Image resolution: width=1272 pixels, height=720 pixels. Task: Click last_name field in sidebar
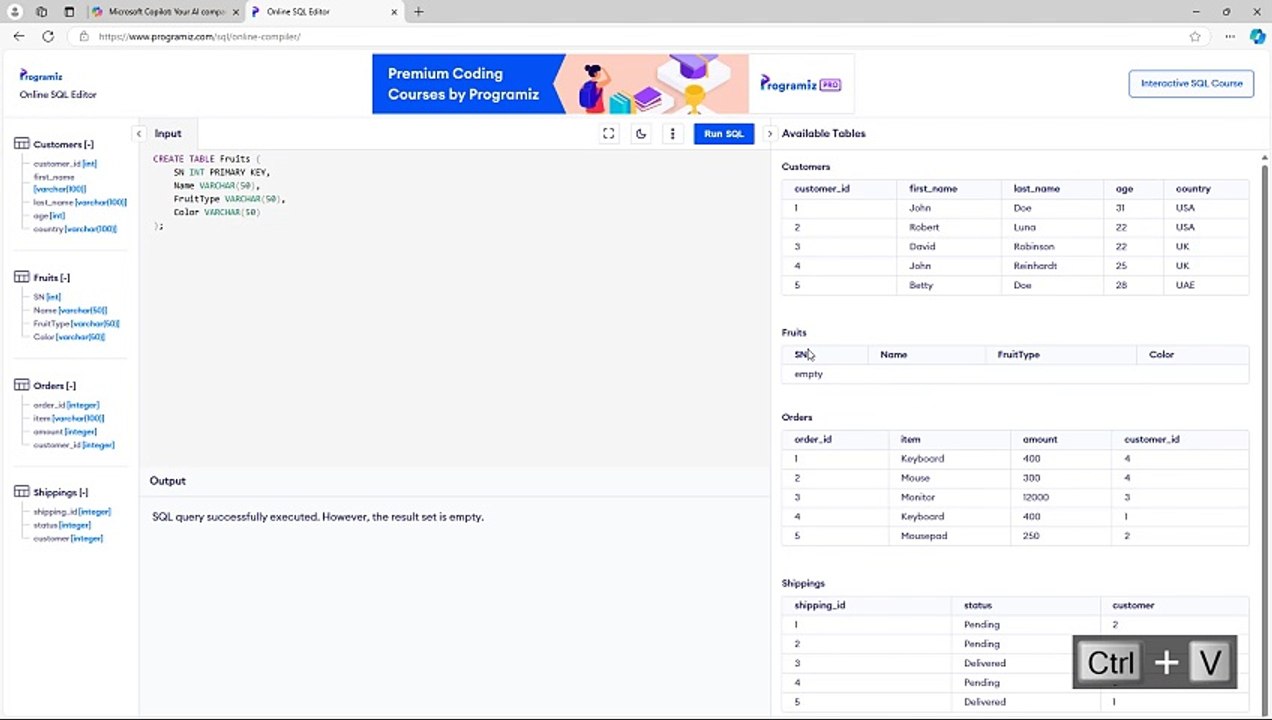point(80,202)
